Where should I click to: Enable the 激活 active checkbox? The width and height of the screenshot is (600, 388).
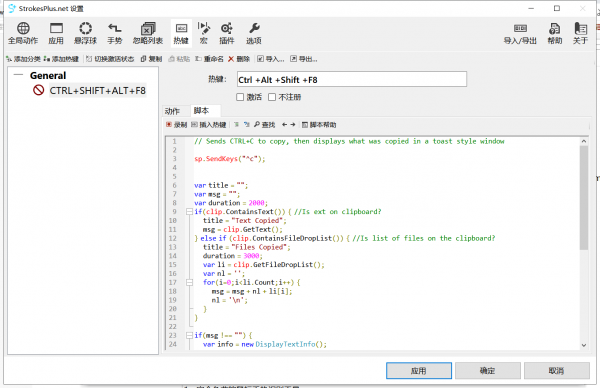(240, 97)
